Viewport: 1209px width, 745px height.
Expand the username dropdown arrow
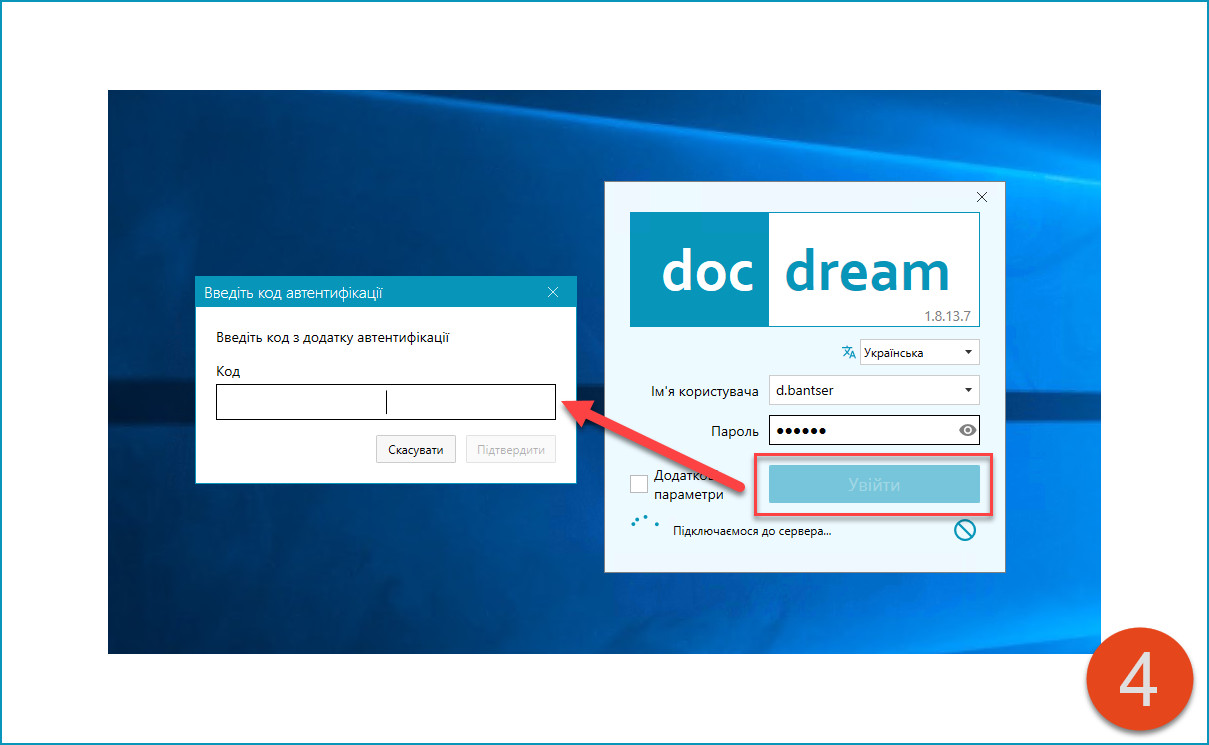(x=967, y=390)
